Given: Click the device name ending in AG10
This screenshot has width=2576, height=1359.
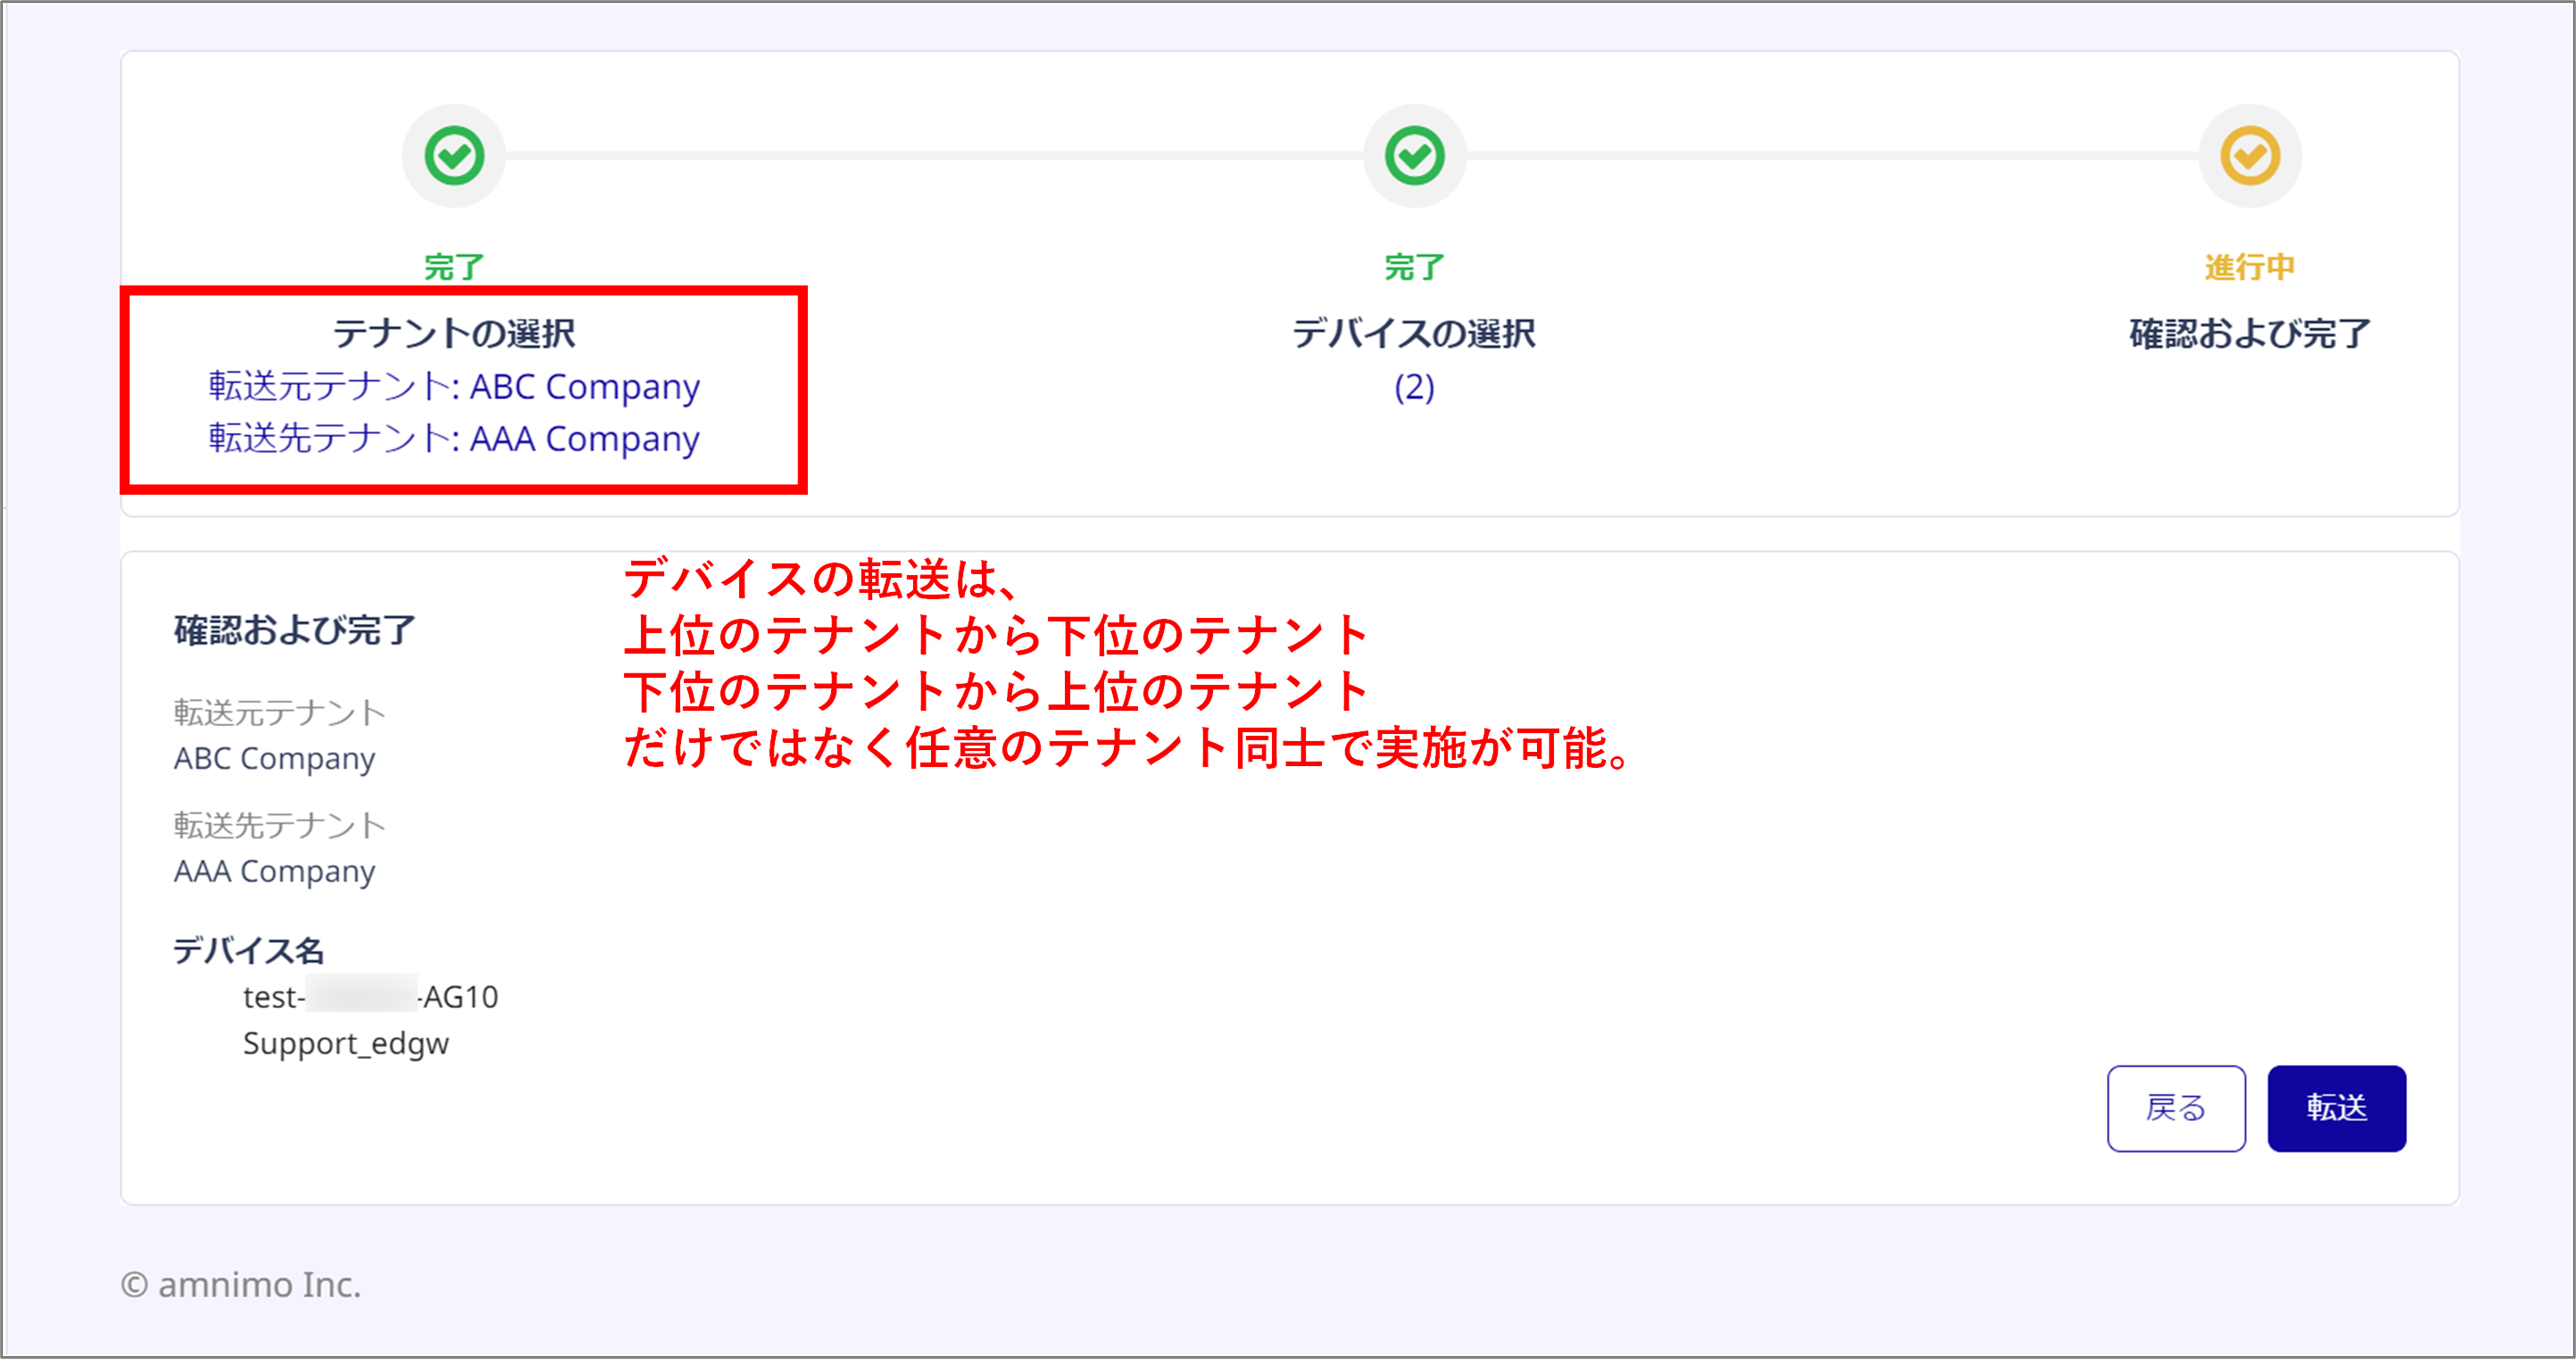Looking at the screenshot, I should (x=370, y=996).
